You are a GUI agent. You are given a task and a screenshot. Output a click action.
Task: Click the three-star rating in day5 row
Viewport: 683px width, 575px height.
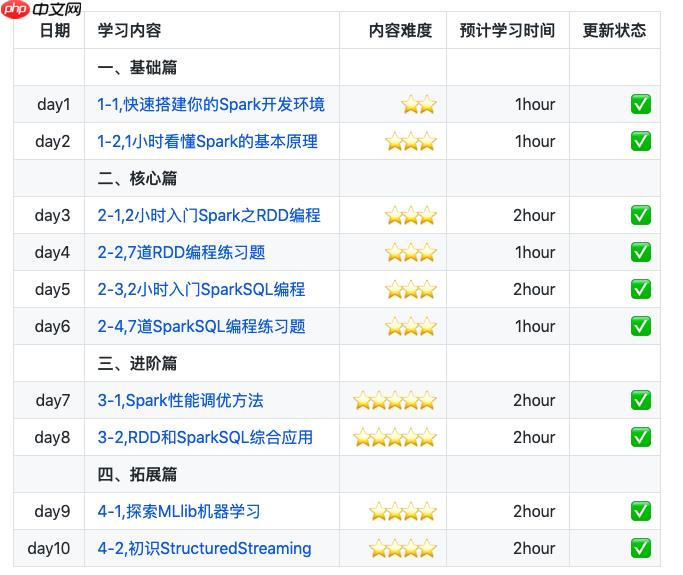coord(411,290)
